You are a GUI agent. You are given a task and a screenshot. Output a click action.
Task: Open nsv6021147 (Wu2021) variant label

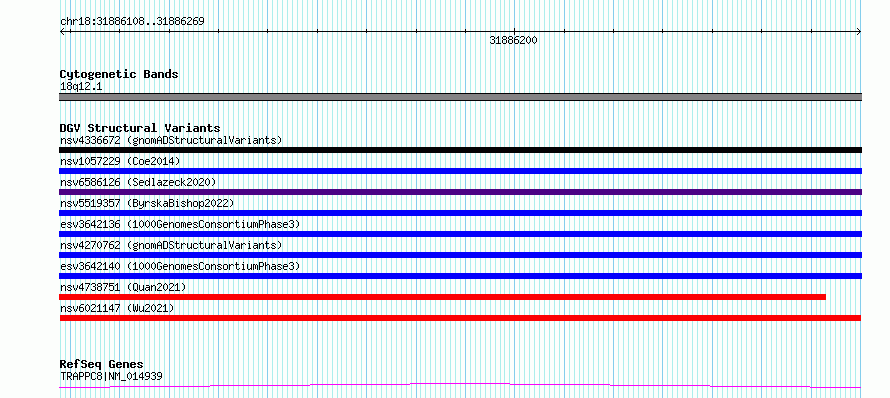click(117, 308)
